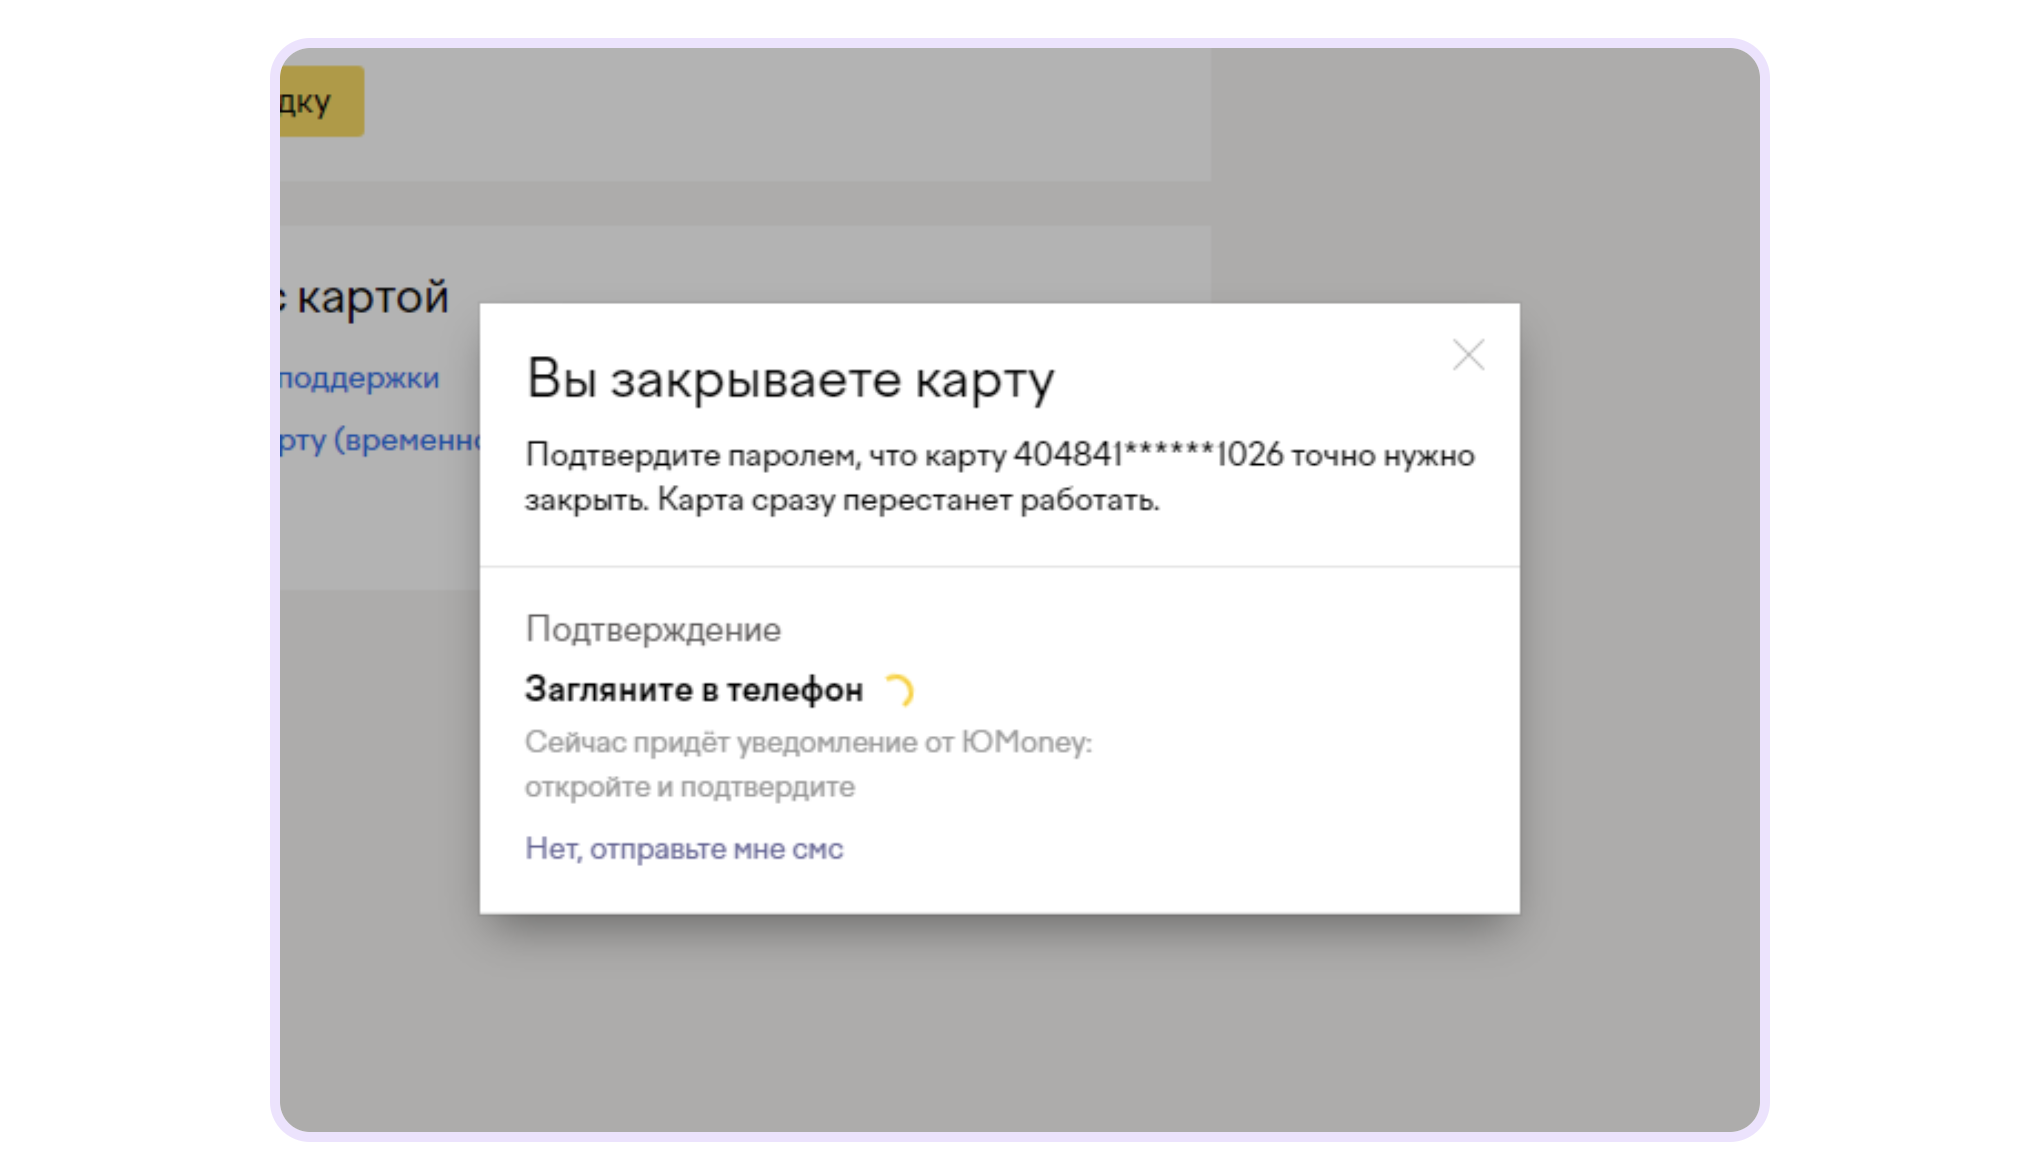Click 'Нет, отправьте мне смс' link
The image size is (2024, 1172).
(684, 848)
